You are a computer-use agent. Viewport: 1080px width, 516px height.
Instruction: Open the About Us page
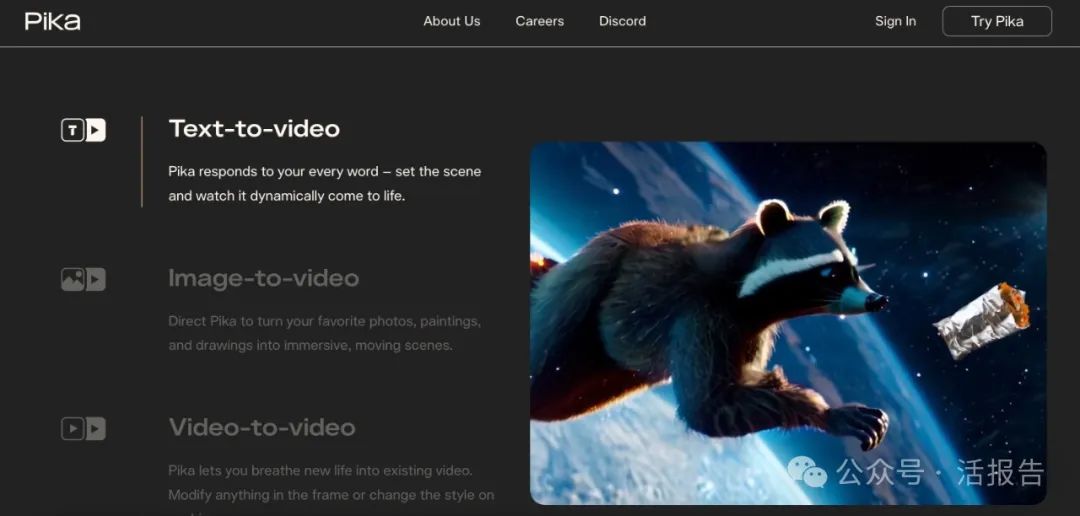pos(451,21)
